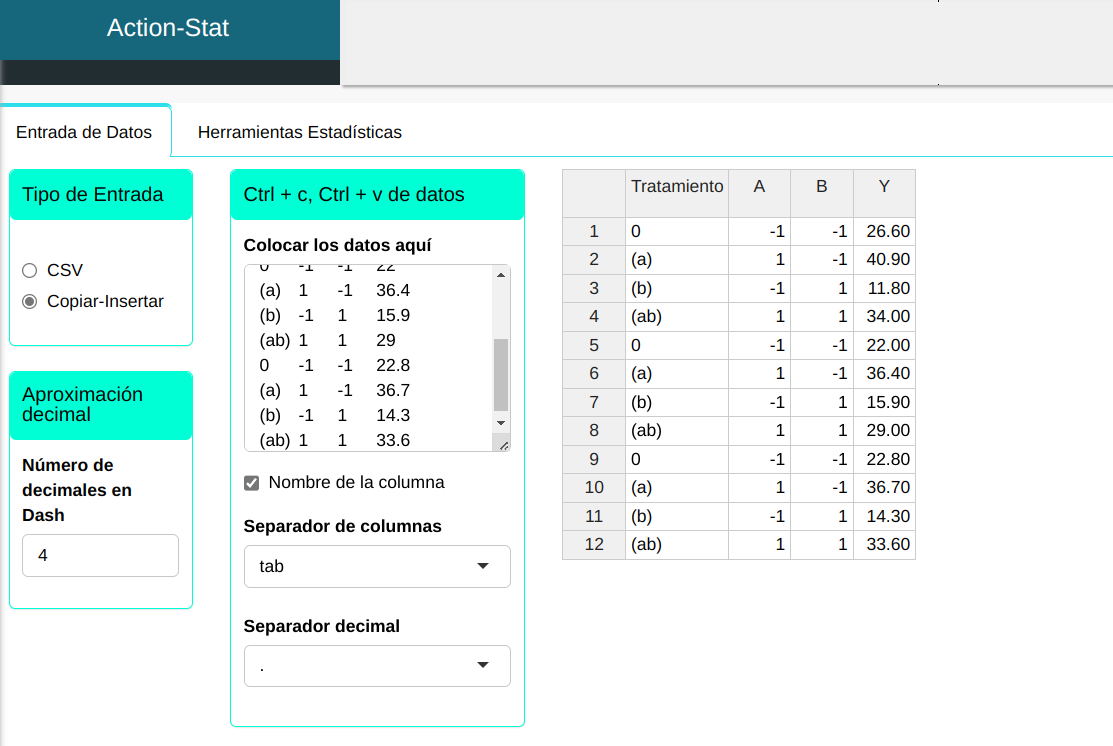Click row number 12 in the table

click(x=594, y=545)
